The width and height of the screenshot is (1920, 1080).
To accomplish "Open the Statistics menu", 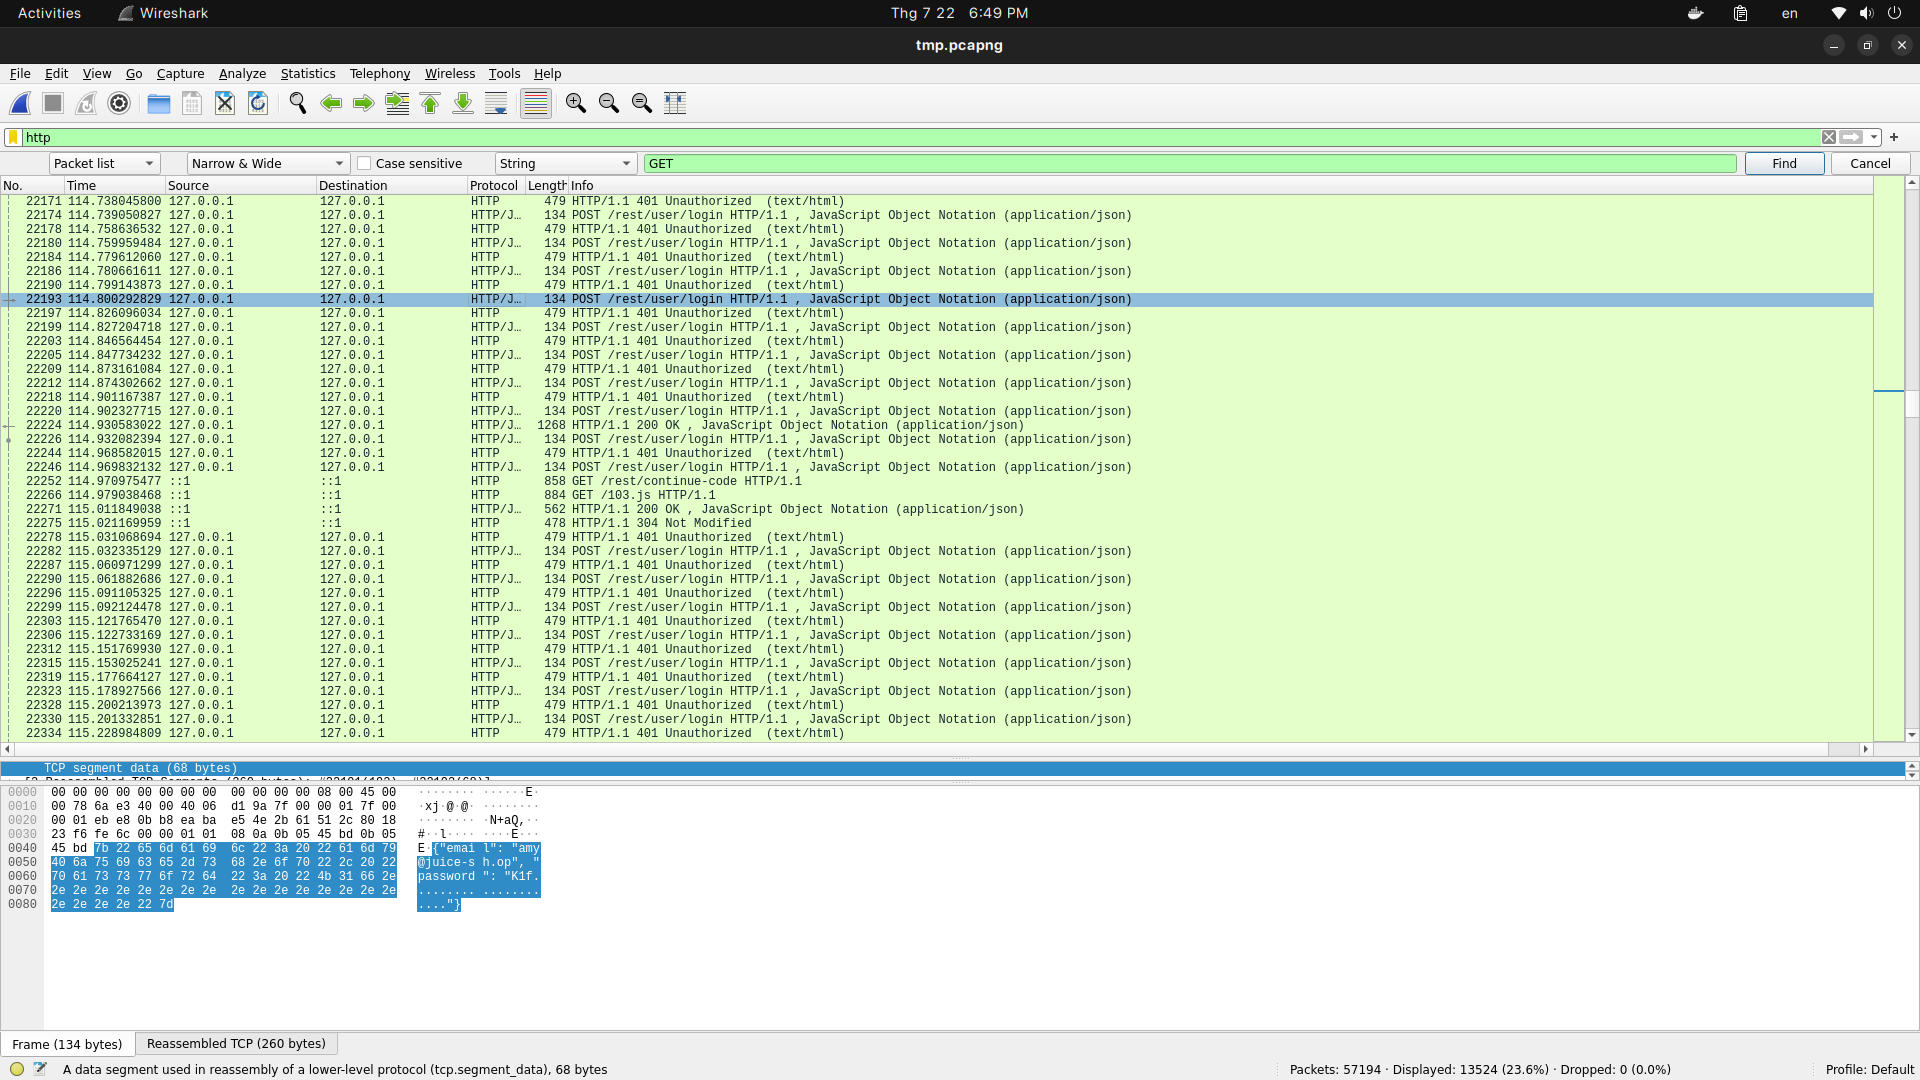I will pos(307,73).
